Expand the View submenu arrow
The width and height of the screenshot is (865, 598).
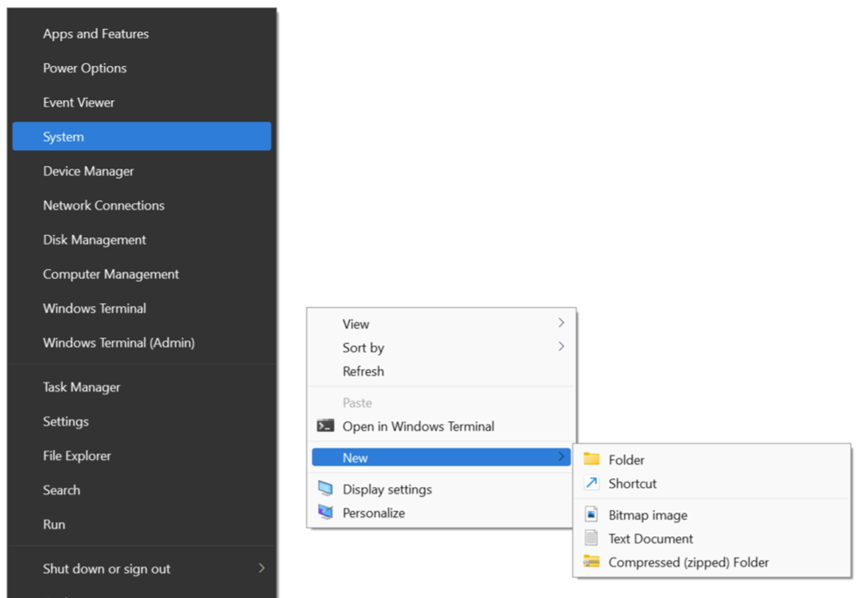click(561, 323)
